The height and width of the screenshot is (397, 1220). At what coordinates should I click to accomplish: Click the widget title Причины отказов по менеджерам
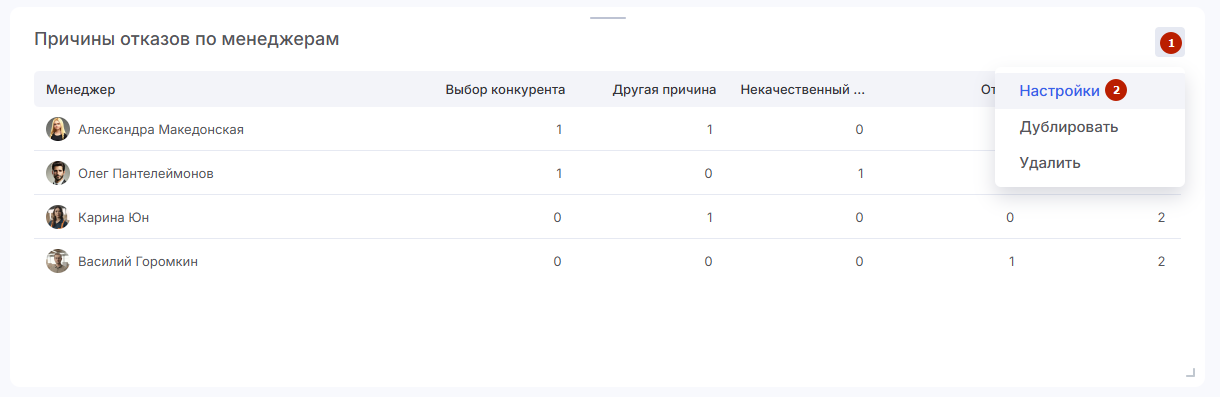click(x=187, y=39)
